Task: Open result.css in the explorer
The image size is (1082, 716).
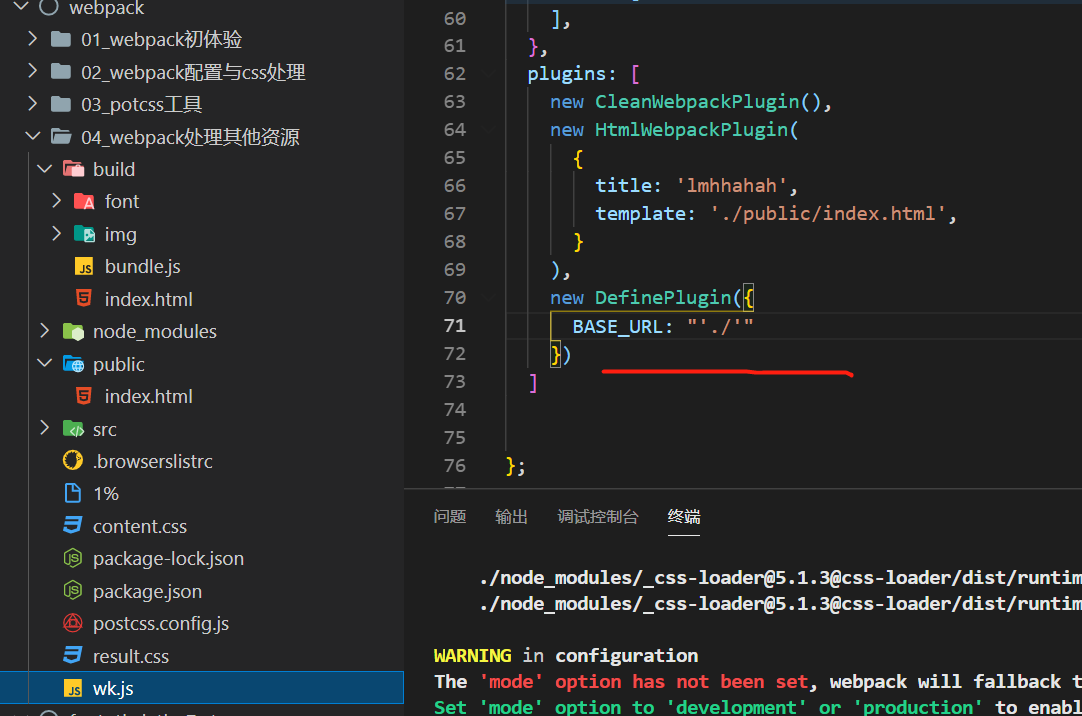Action: click(x=131, y=656)
